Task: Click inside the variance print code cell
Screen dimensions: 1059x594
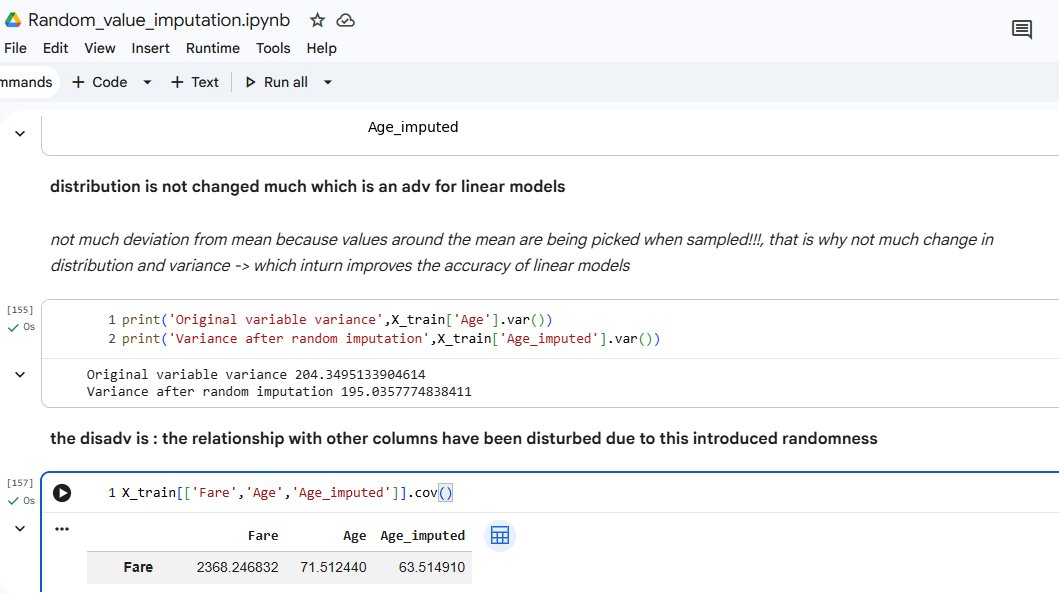Action: [550, 329]
